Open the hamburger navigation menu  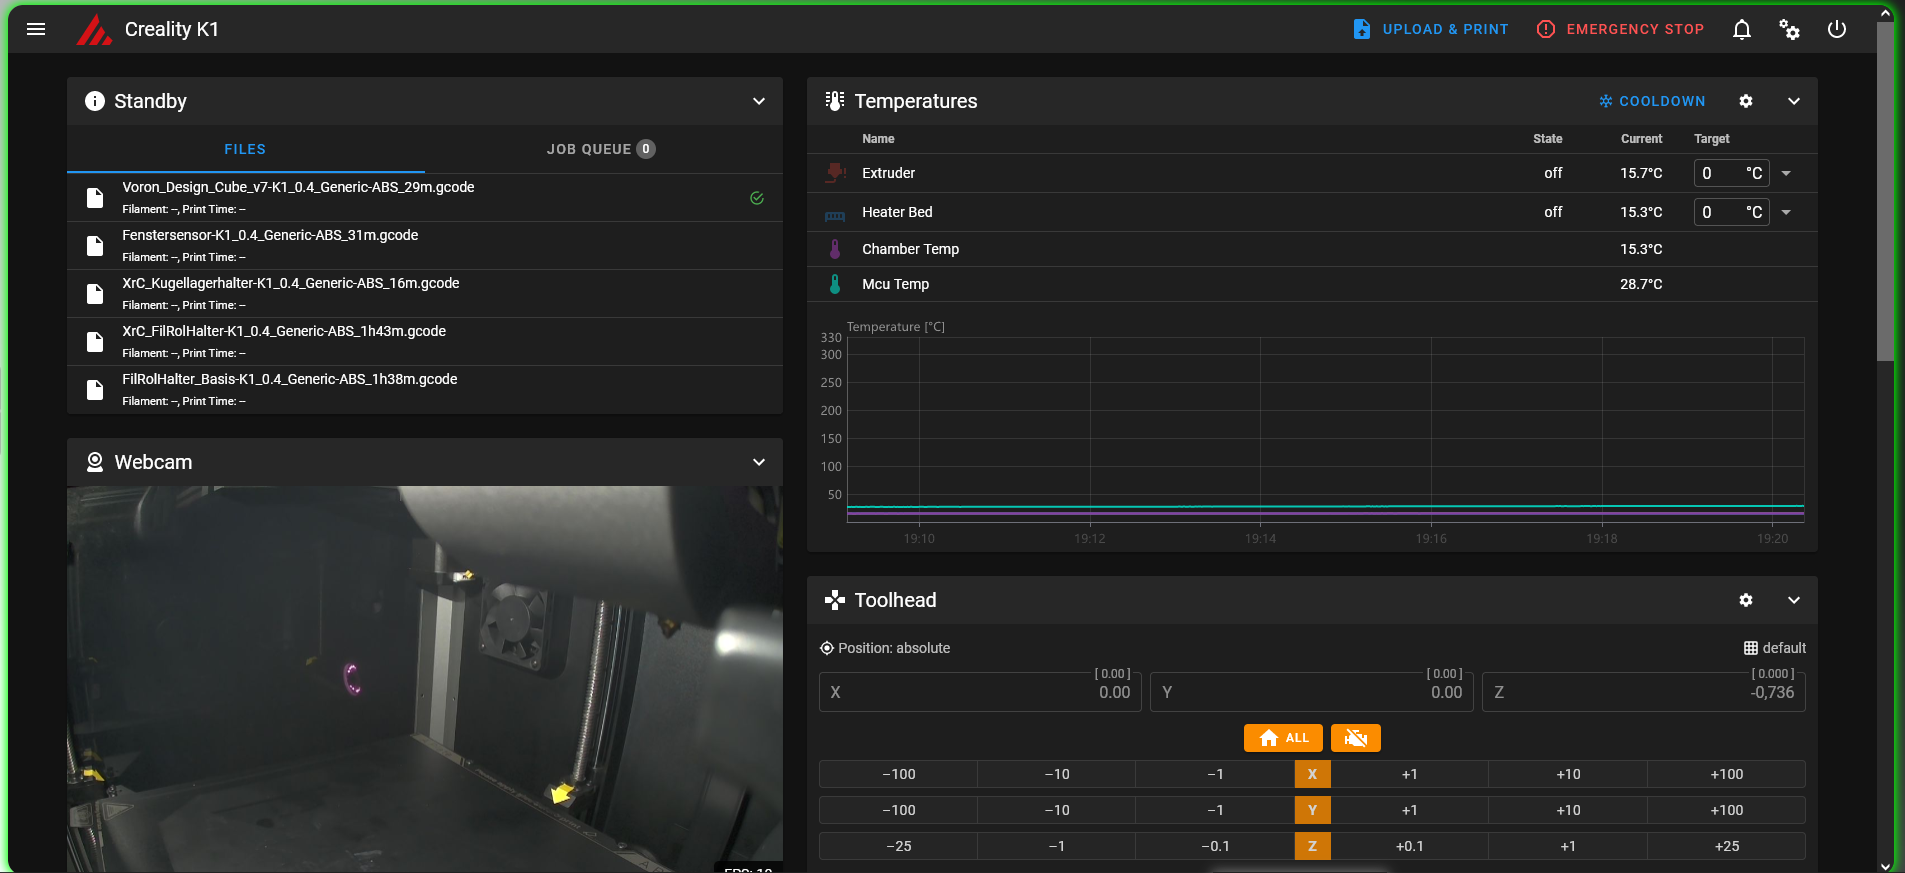click(36, 29)
